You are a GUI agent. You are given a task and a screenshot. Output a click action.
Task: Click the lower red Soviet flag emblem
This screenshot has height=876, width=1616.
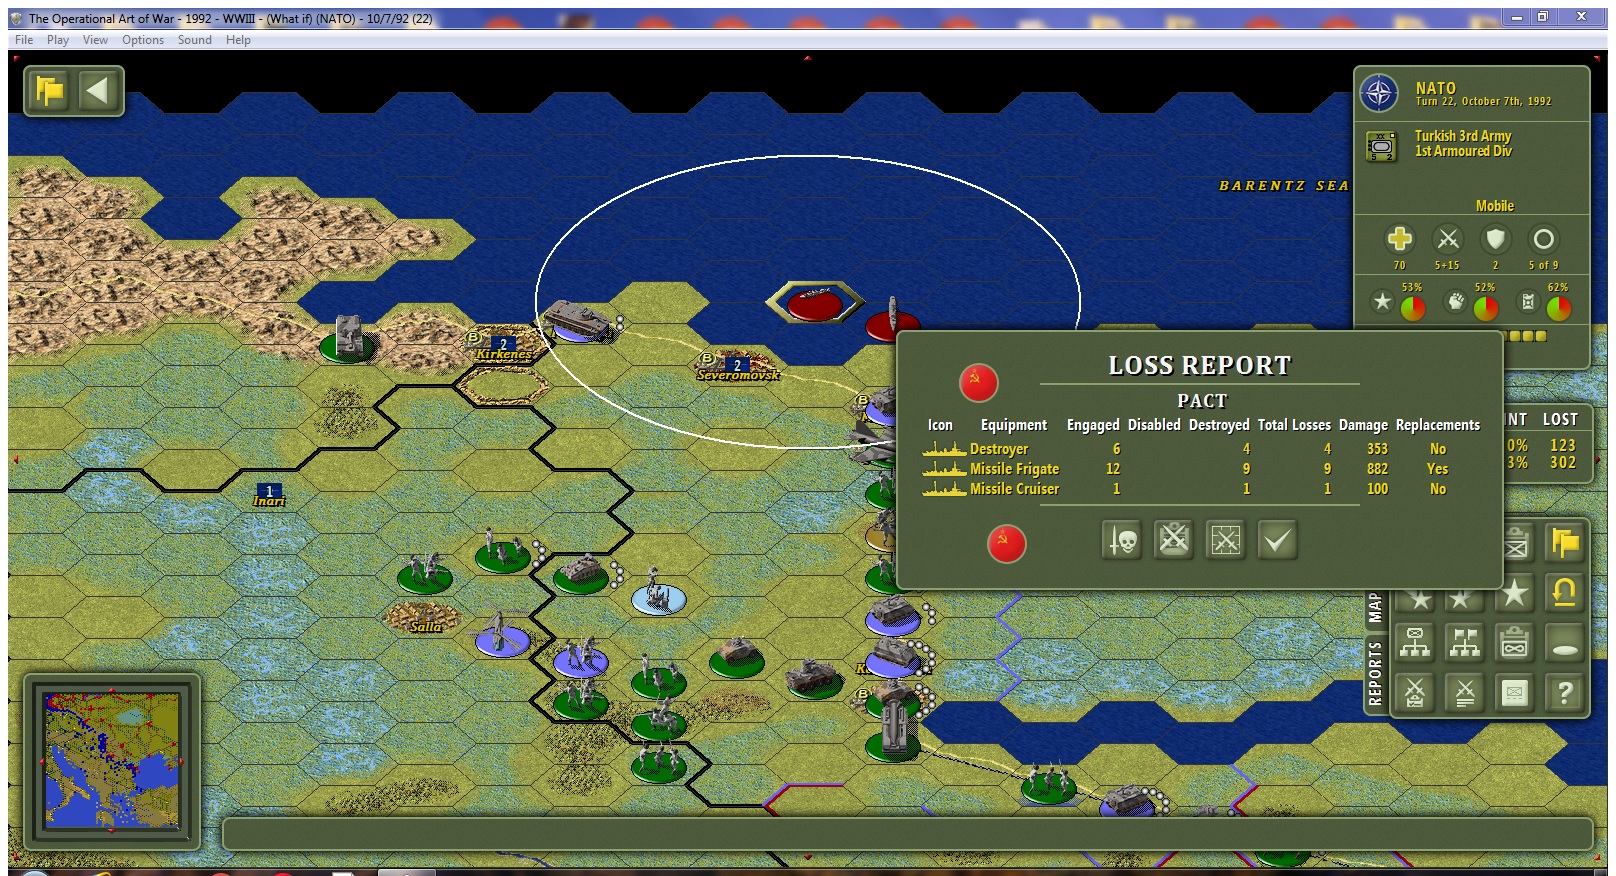(x=1006, y=543)
